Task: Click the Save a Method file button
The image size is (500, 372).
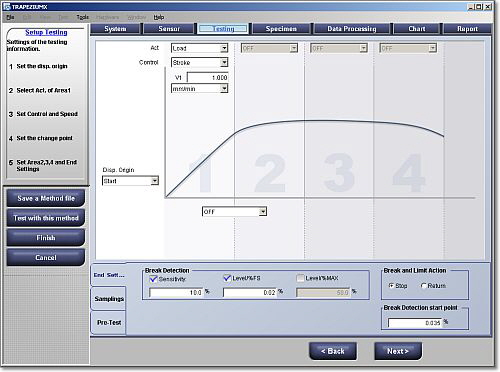Action: coord(46,198)
